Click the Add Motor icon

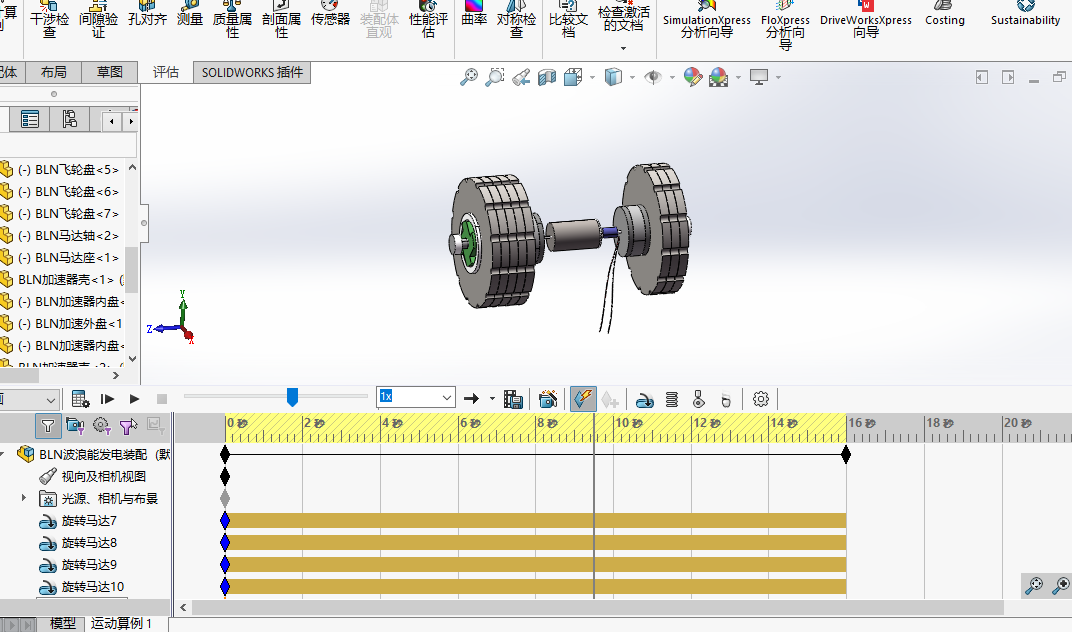644,399
